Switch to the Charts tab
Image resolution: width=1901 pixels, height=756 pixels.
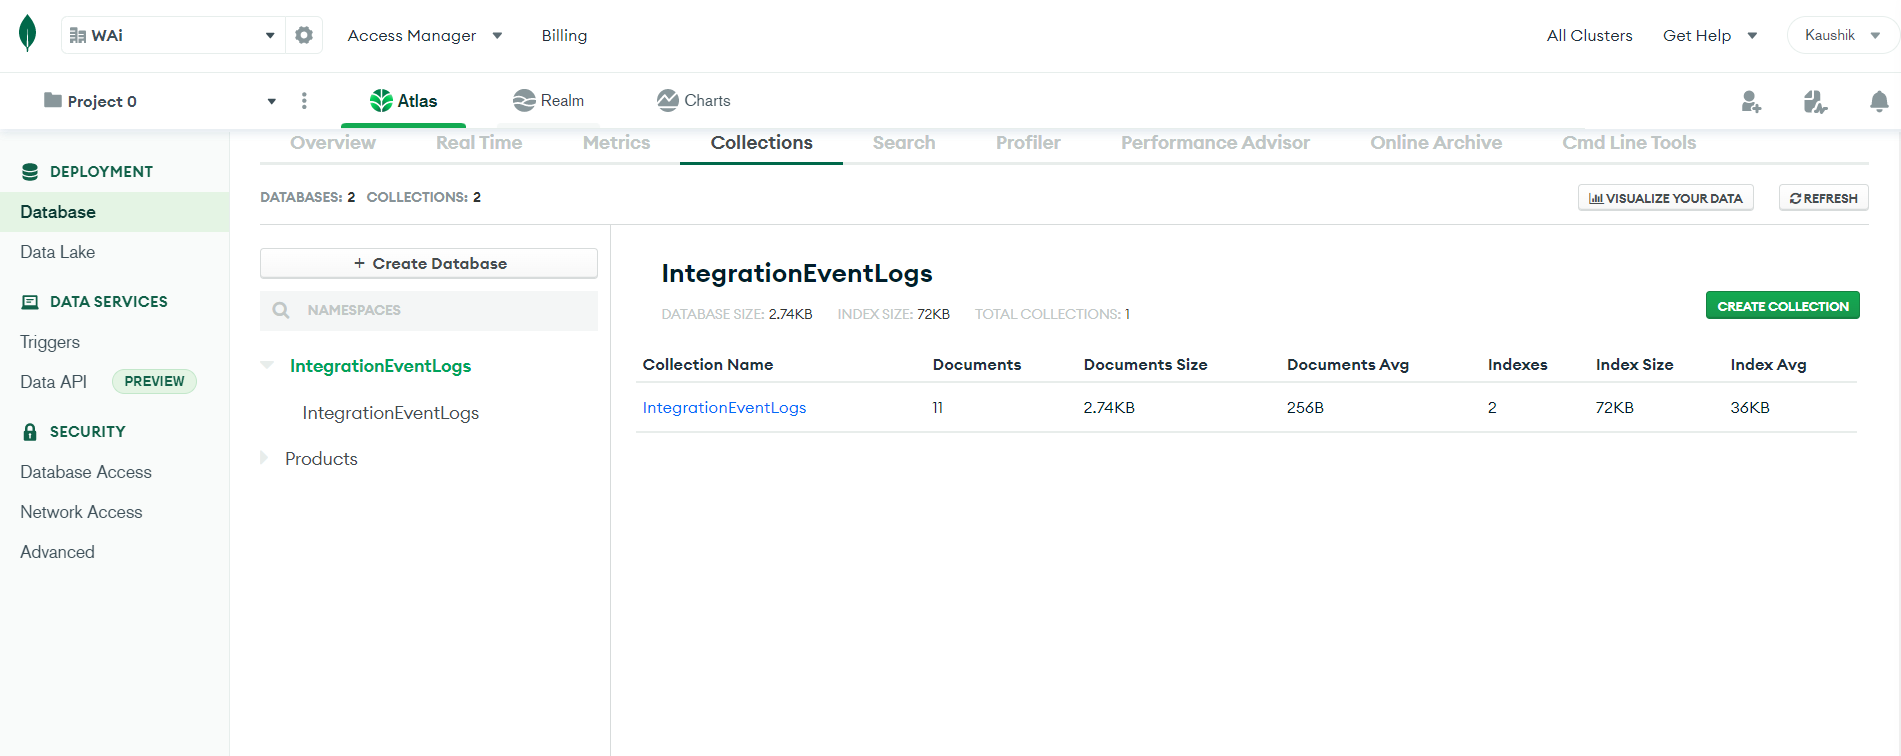point(693,101)
